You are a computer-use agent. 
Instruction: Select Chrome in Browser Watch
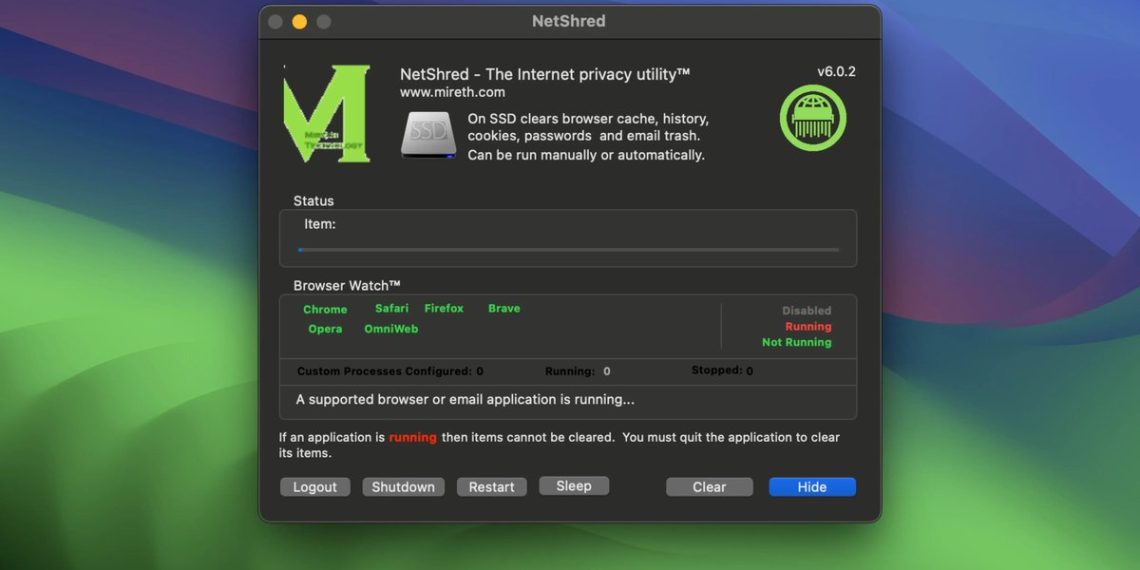325,310
